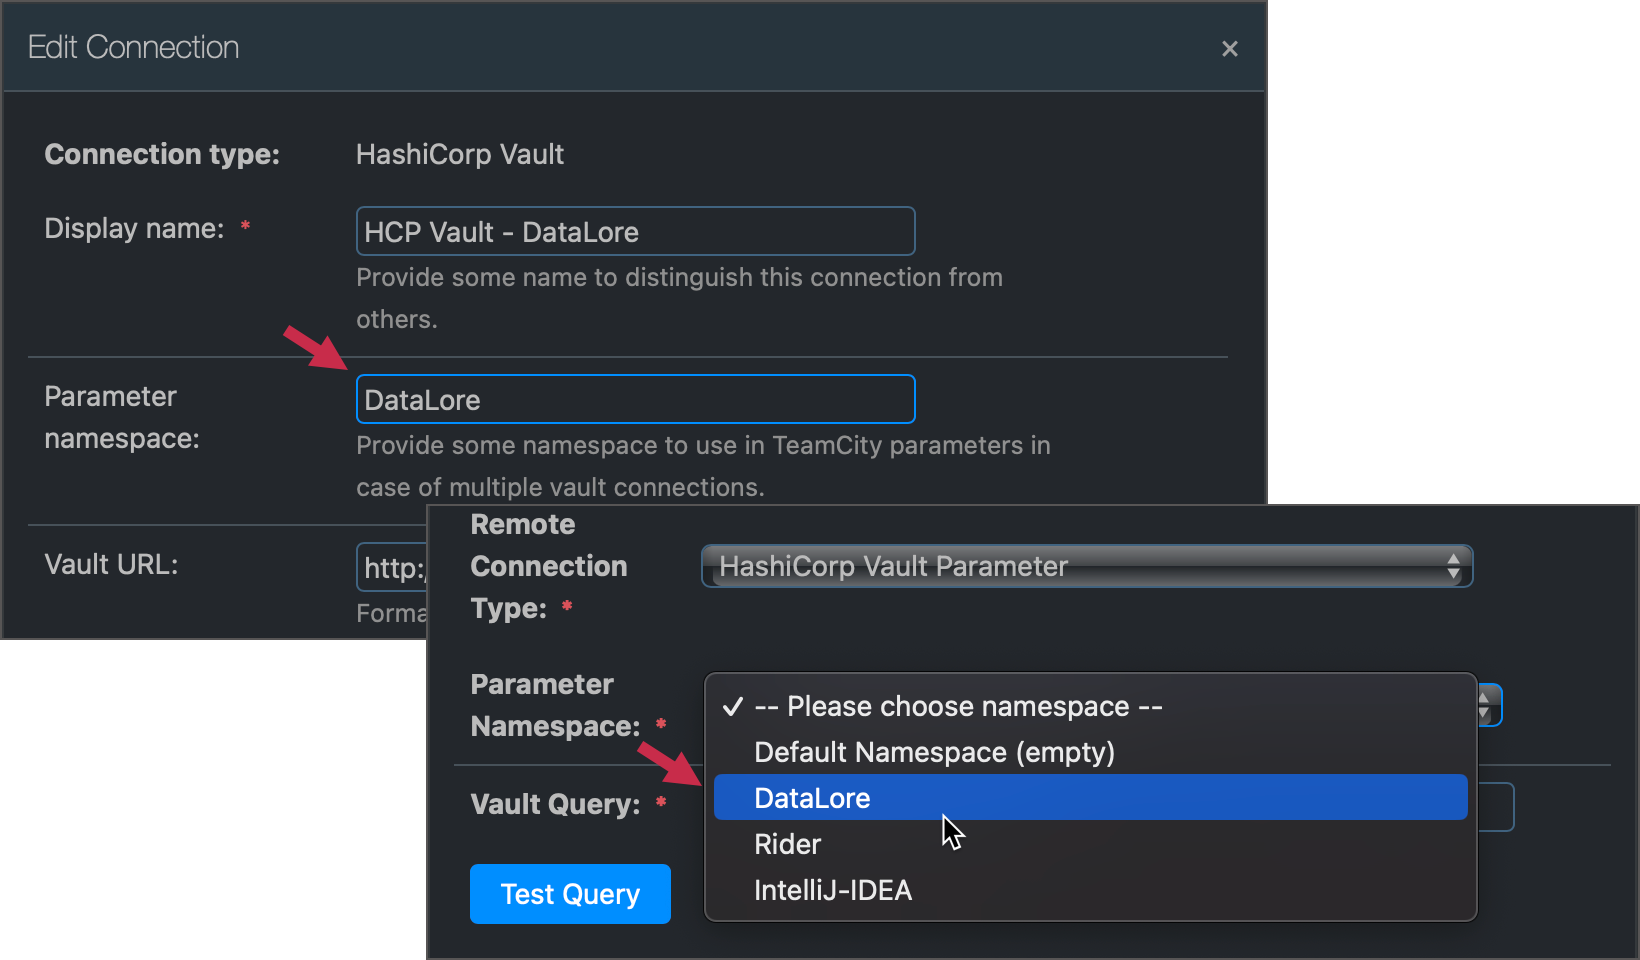Image resolution: width=1640 pixels, height=960 pixels.
Task: Choose Default Namespace (empty) from list
Action: point(934,753)
